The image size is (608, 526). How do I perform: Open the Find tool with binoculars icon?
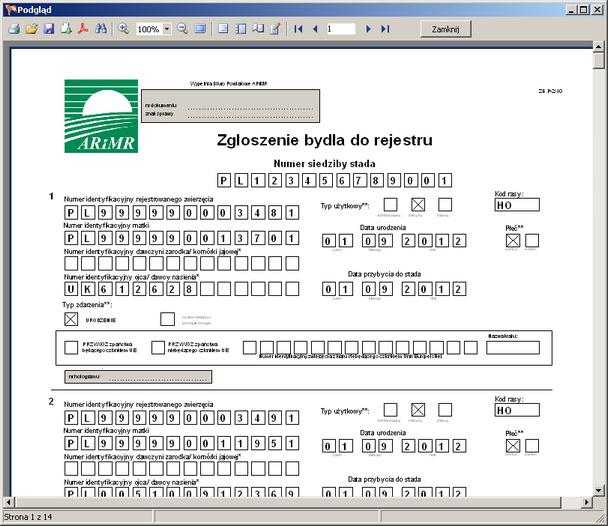[101, 29]
